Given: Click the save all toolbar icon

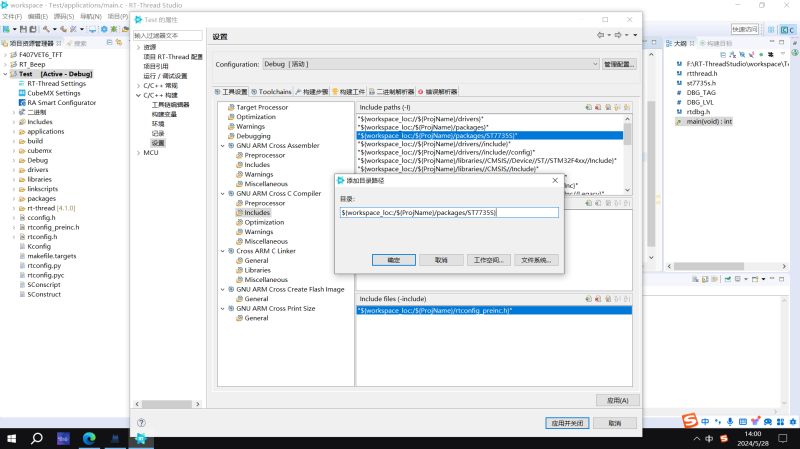Looking at the screenshot, I should pos(33,29).
